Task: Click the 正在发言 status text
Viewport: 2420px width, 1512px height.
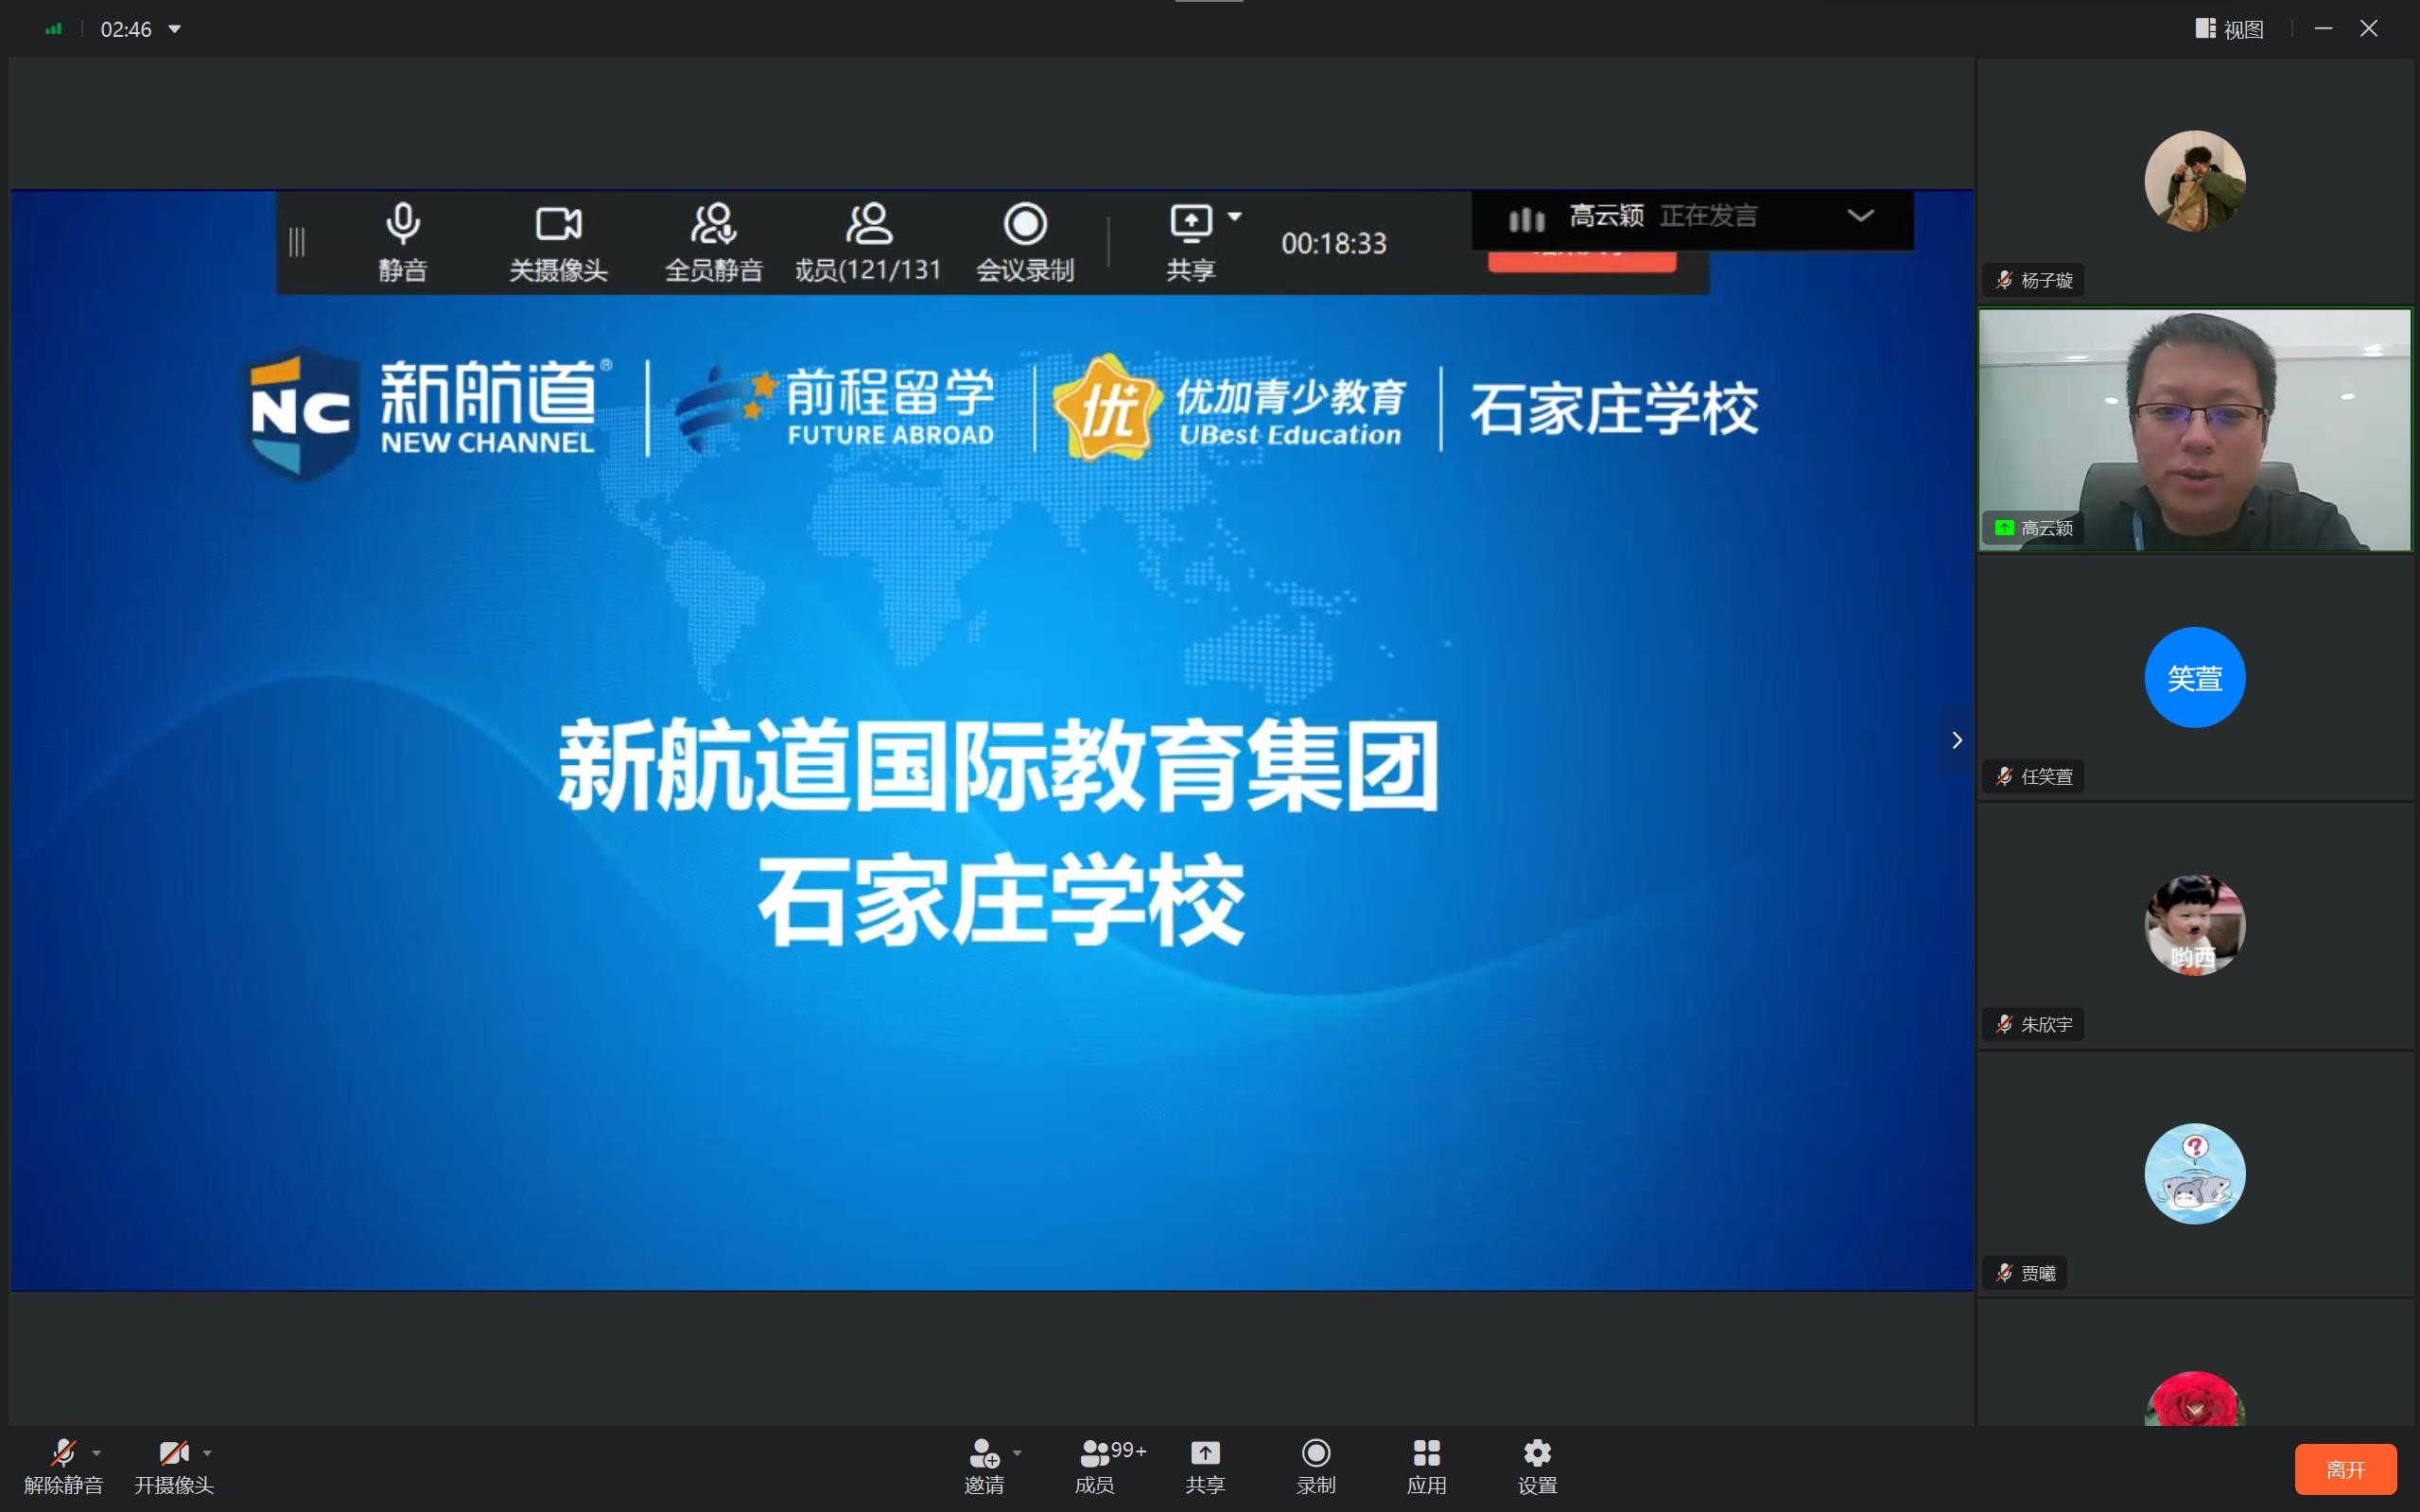Action: point(1708,216)
